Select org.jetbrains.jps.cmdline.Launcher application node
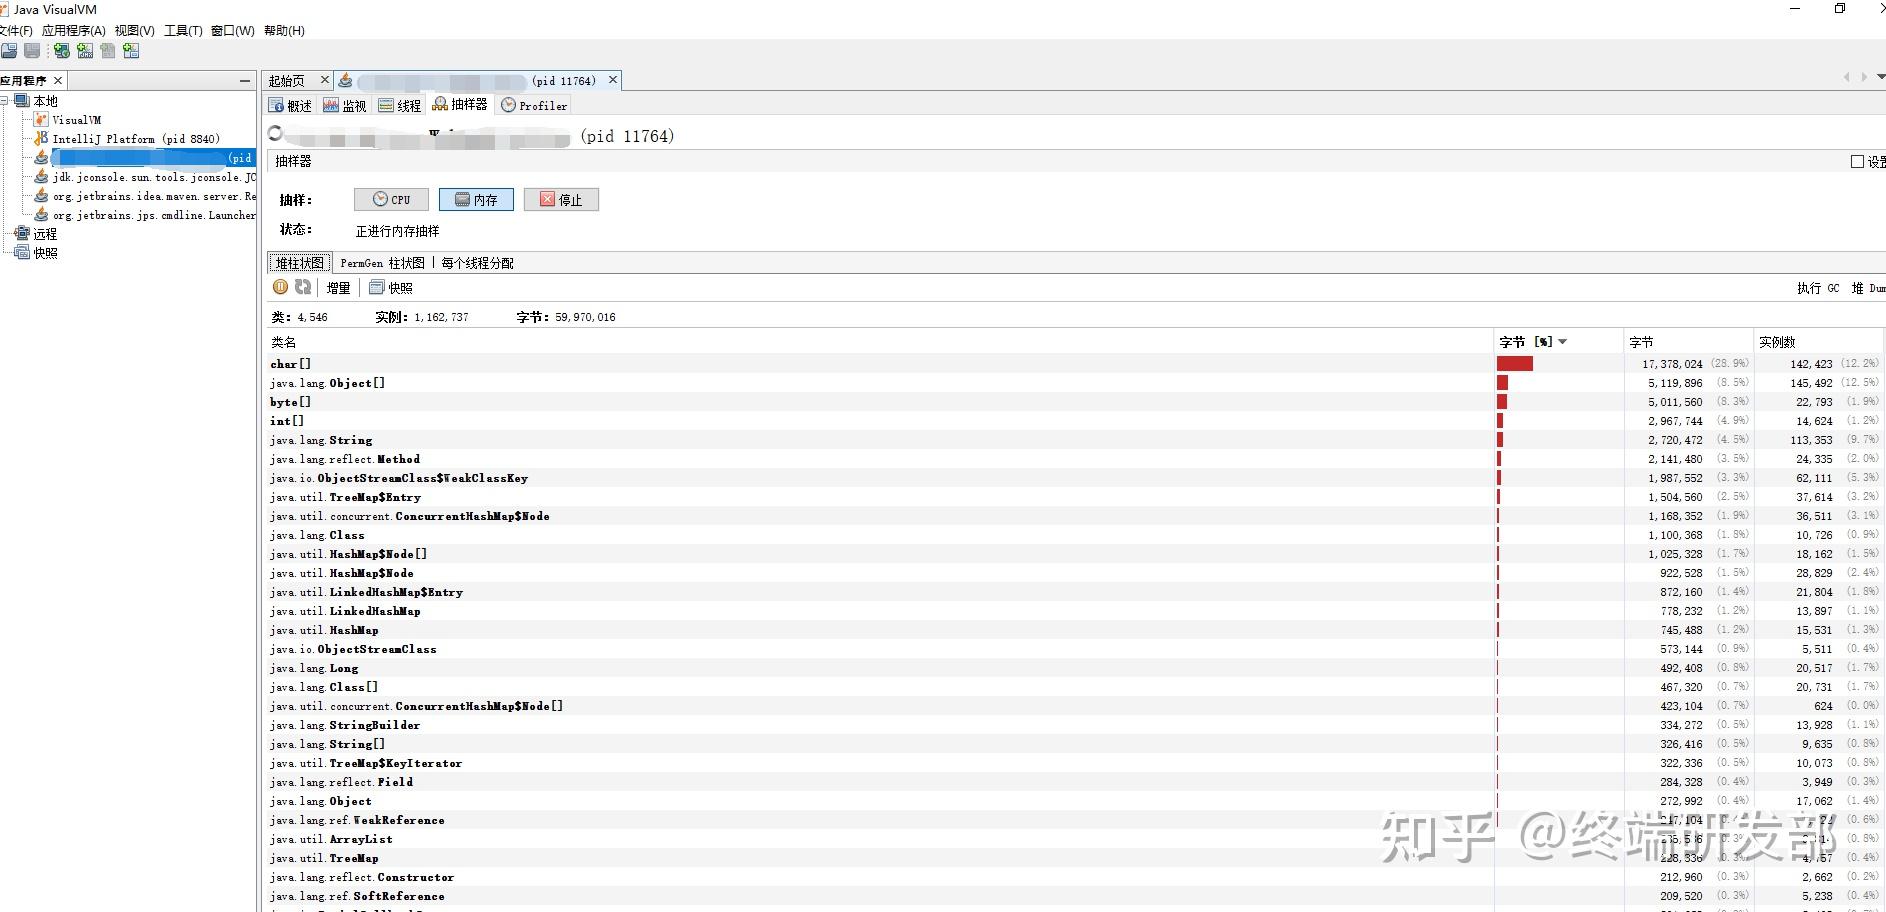 (x=146, y=215)
